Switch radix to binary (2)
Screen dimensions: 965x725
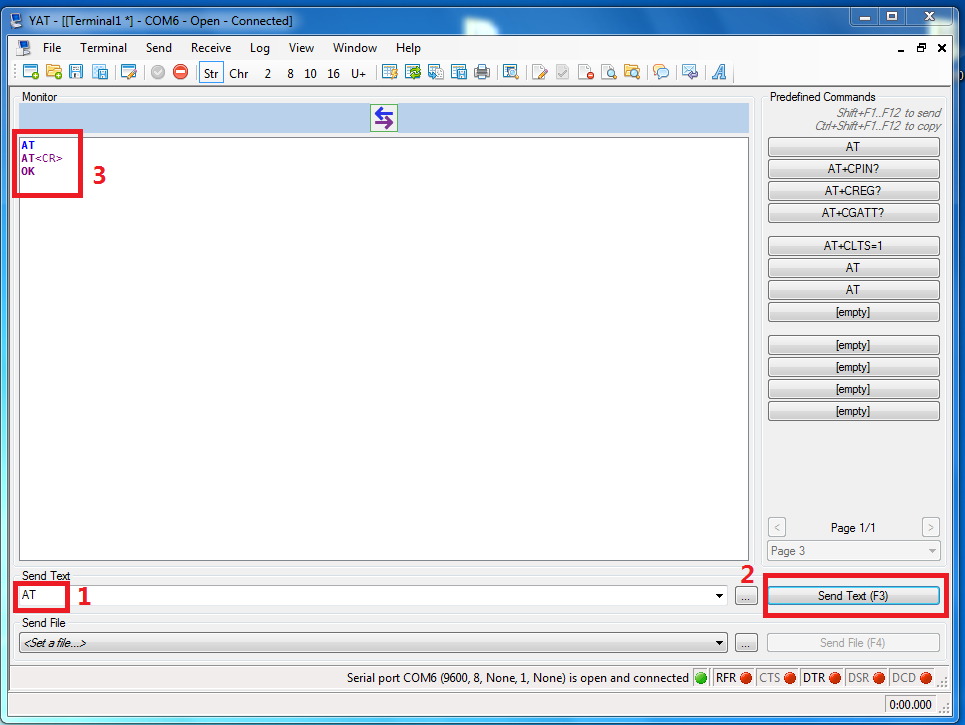pos(268,73)
